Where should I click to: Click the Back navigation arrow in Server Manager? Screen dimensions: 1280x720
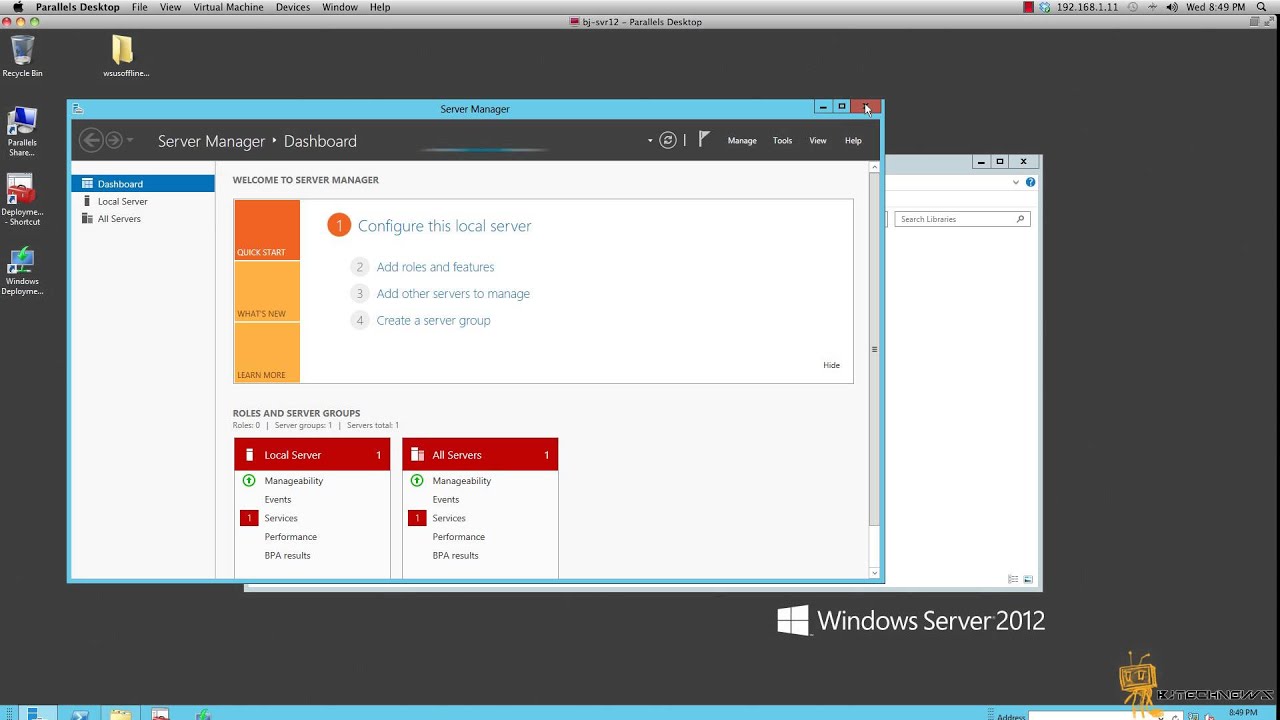pos(91,141)
